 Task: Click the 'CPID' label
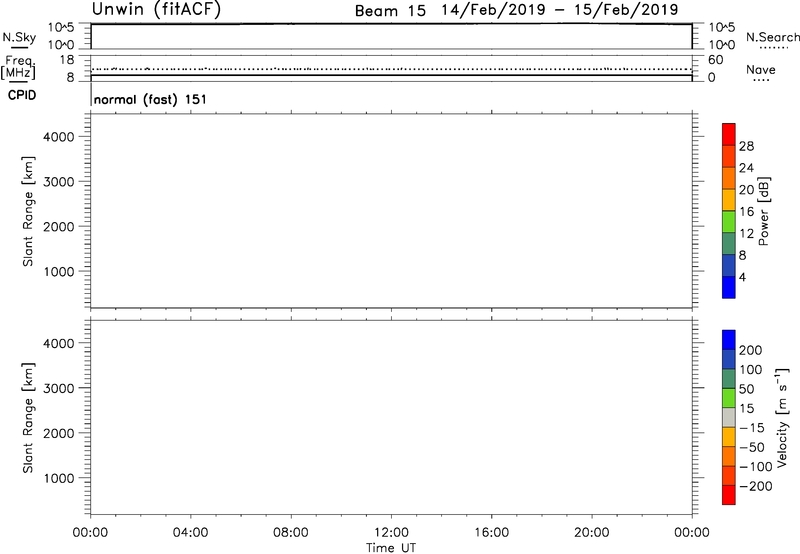[x=22, y=95]
